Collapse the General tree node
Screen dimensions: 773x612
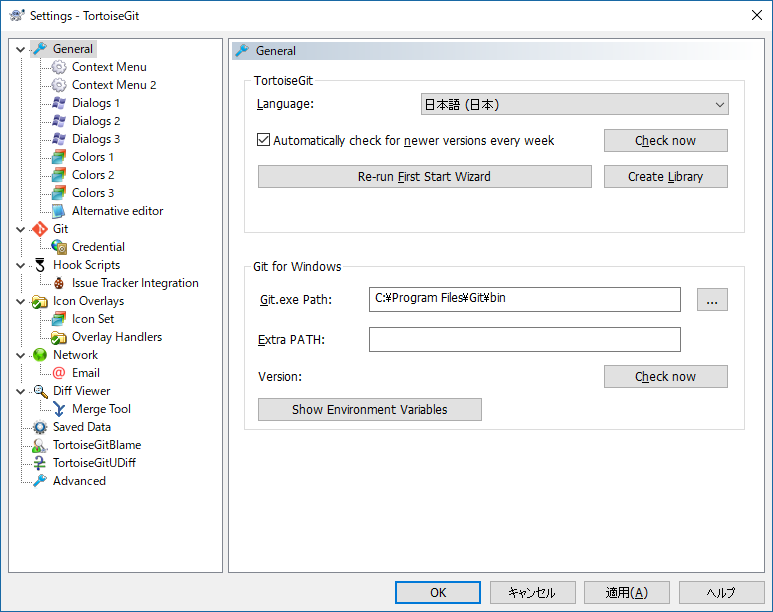[x=21, y=49]
